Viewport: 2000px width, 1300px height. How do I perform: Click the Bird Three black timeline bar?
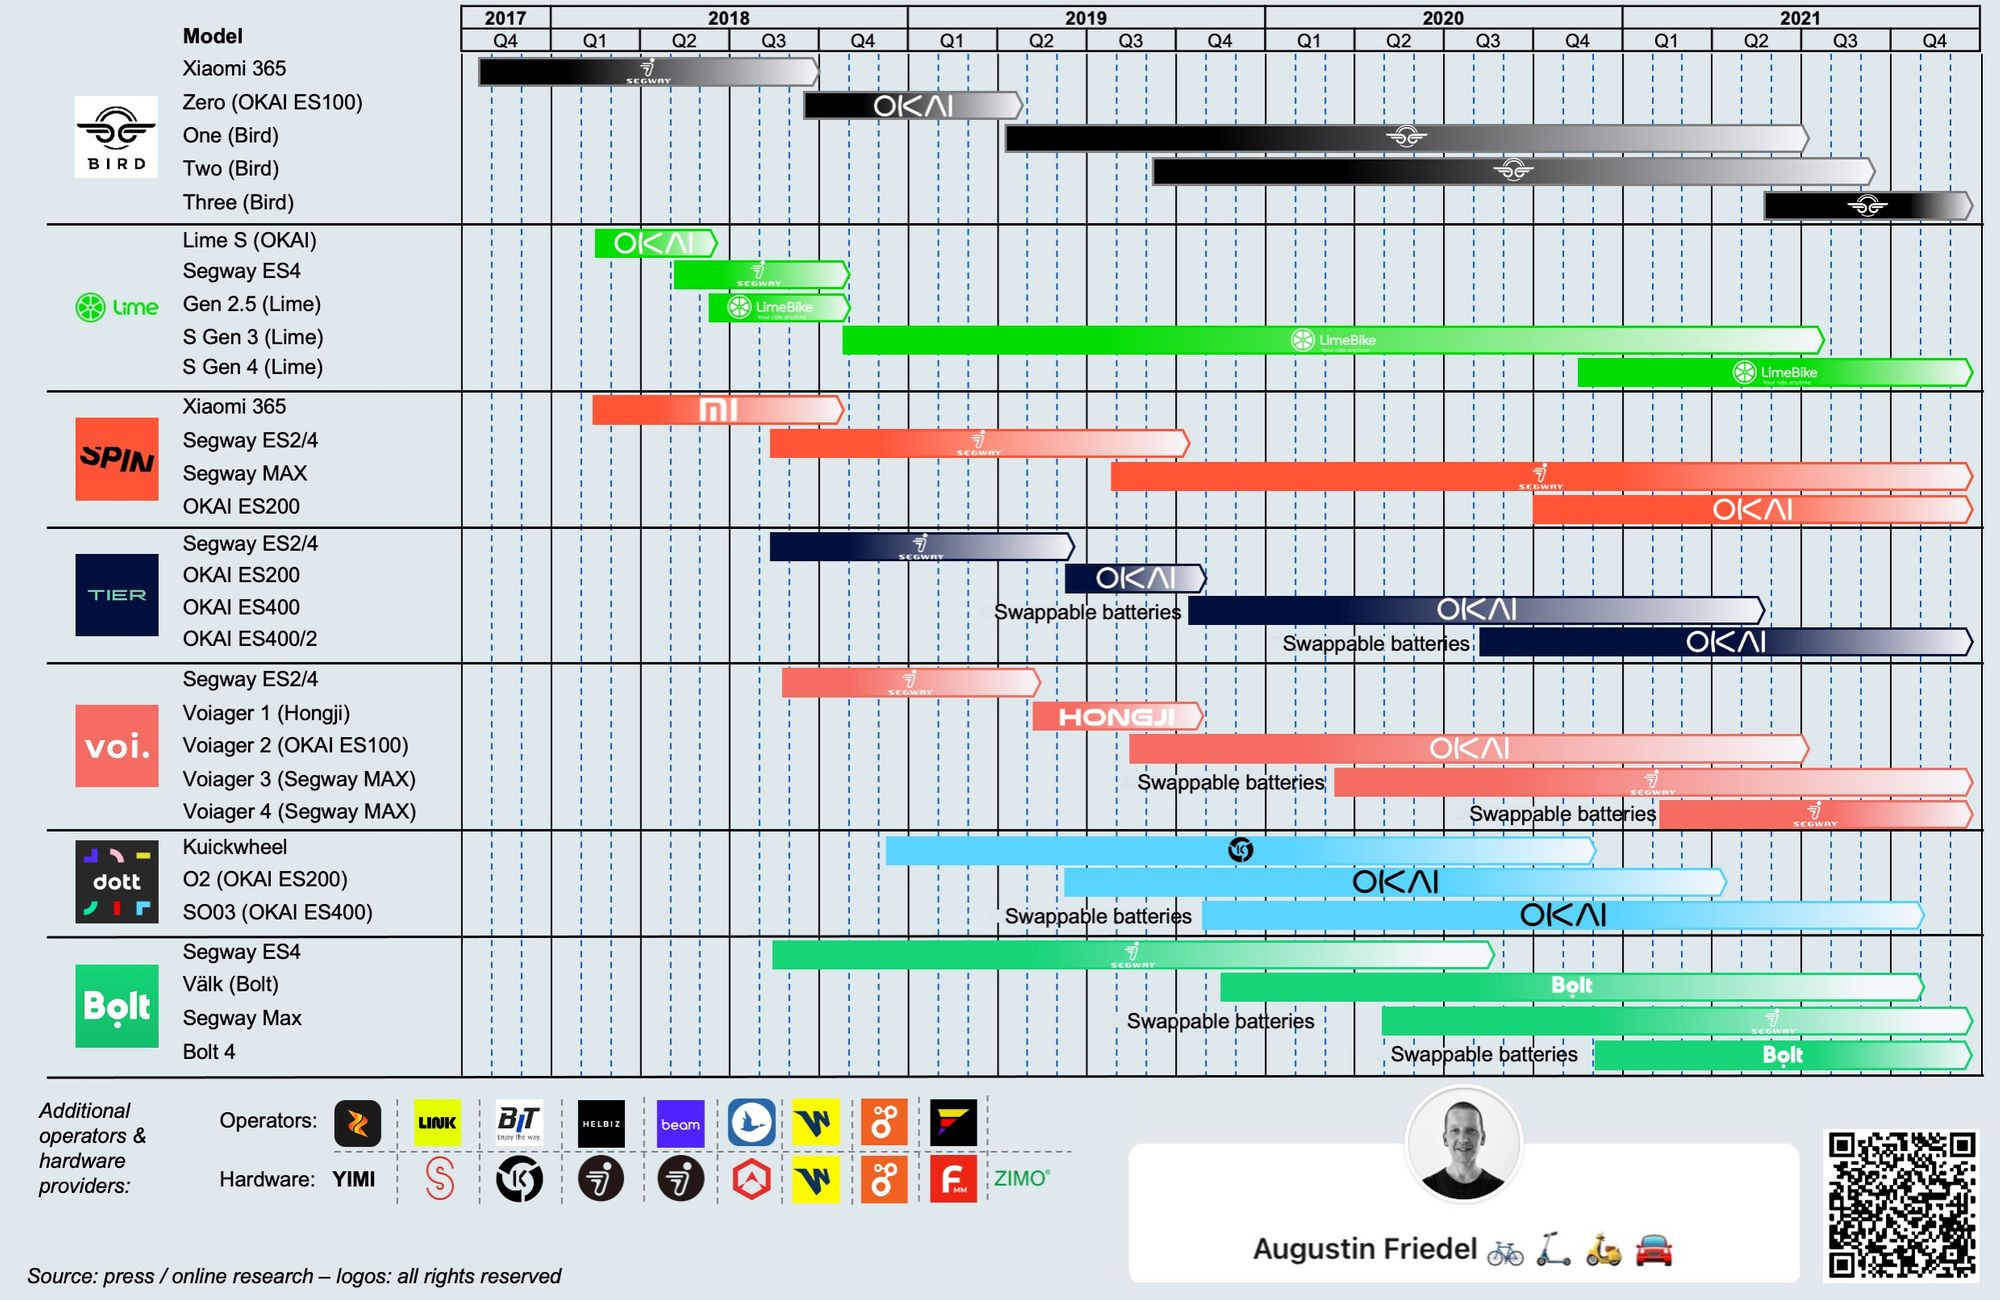point(1868,206)
